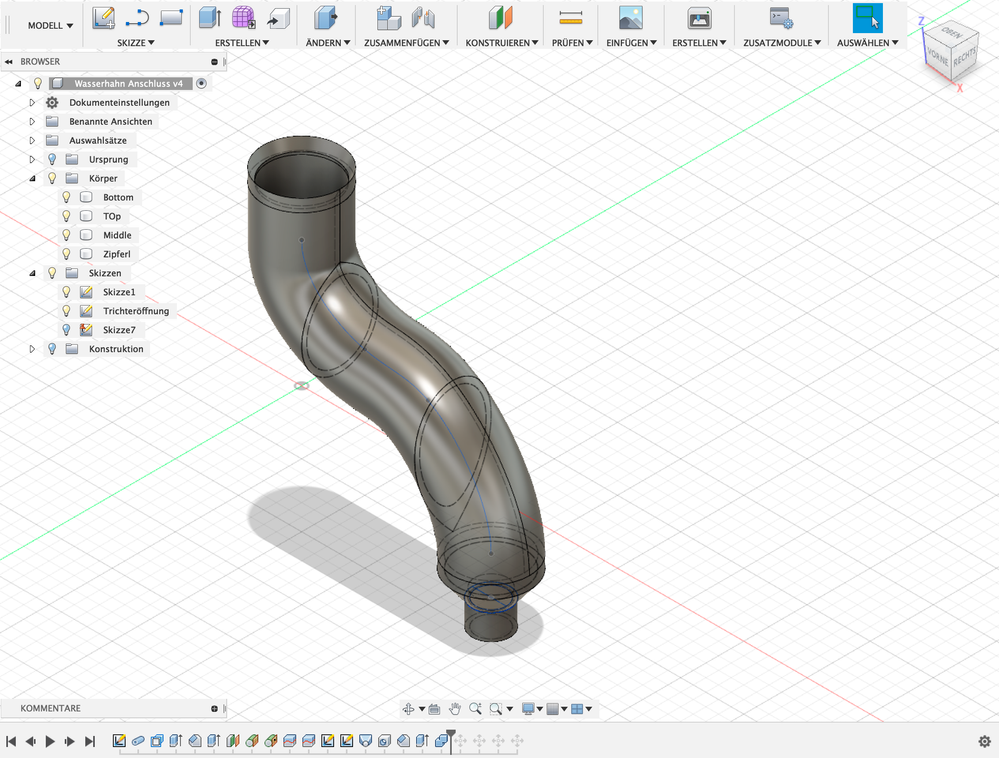
Task: Open the ÄNDERN menu
Action: point(327,43)
